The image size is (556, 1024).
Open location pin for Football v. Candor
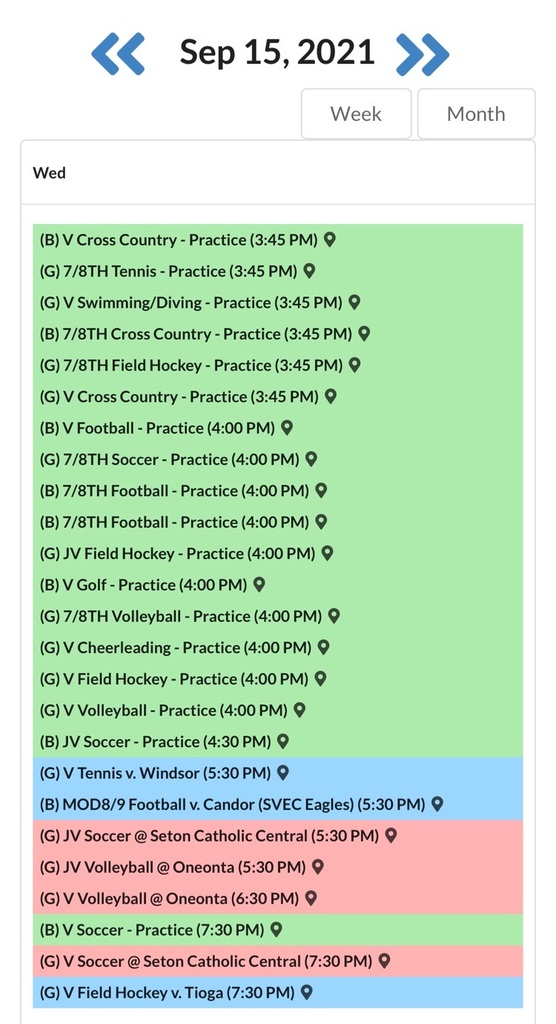coord(437,803)
